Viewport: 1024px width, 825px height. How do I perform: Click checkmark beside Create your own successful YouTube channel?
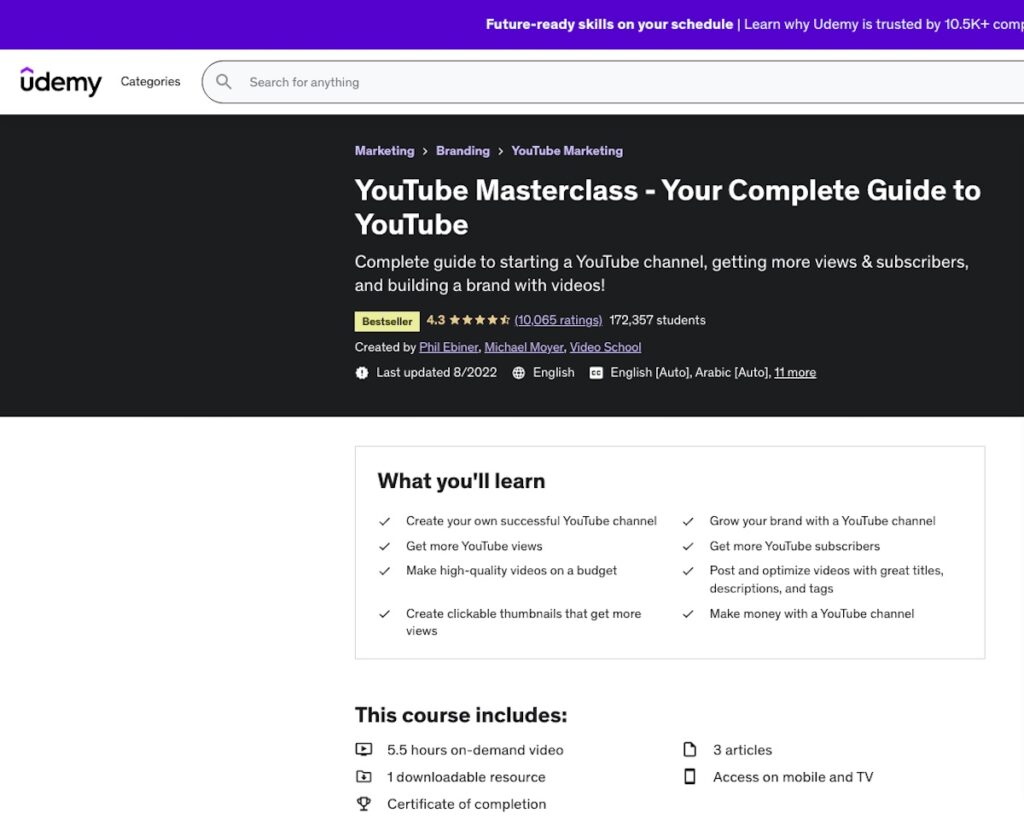tap(385, 521)
